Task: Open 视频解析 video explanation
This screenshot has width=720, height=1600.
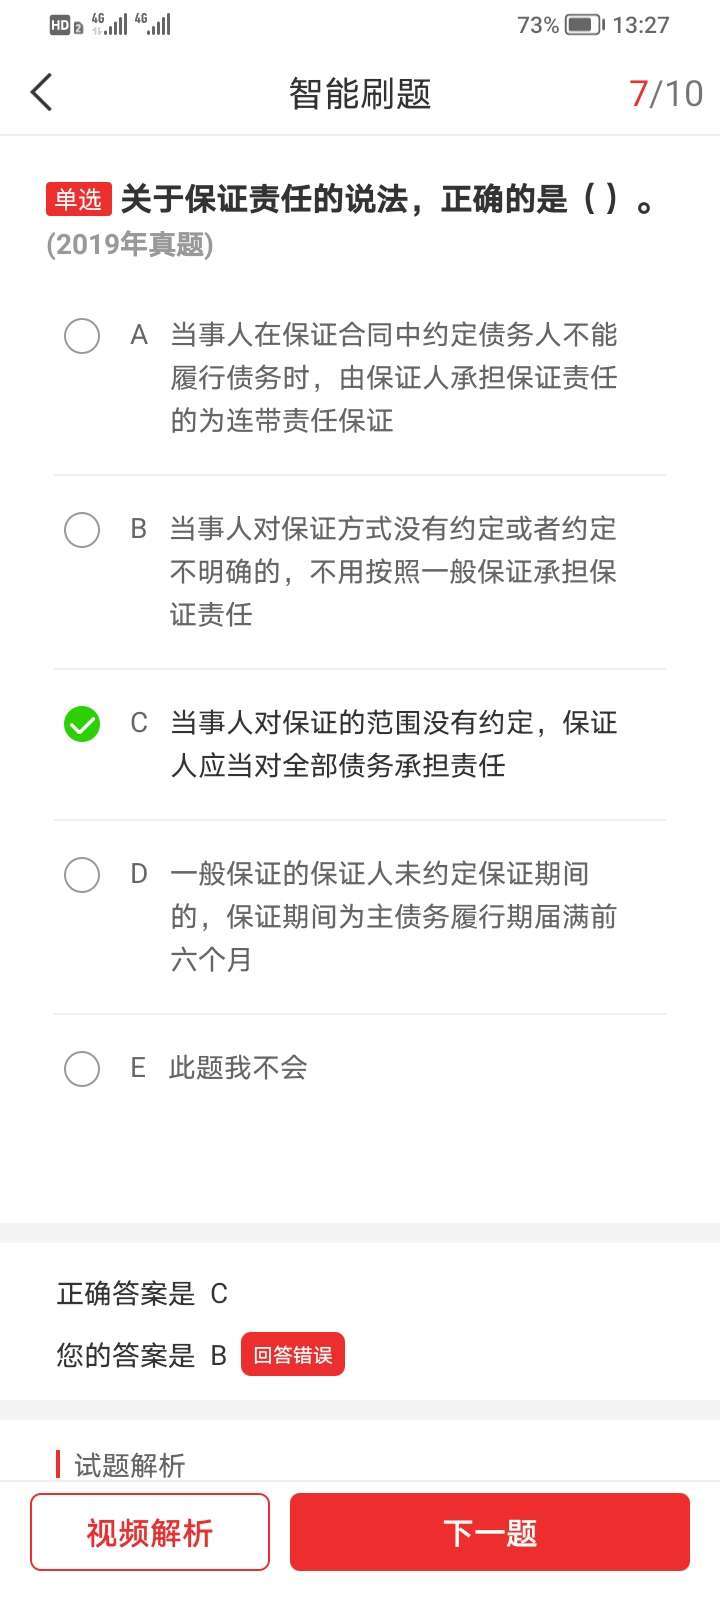Action: pyautogui.click(x=150, y=1532)
